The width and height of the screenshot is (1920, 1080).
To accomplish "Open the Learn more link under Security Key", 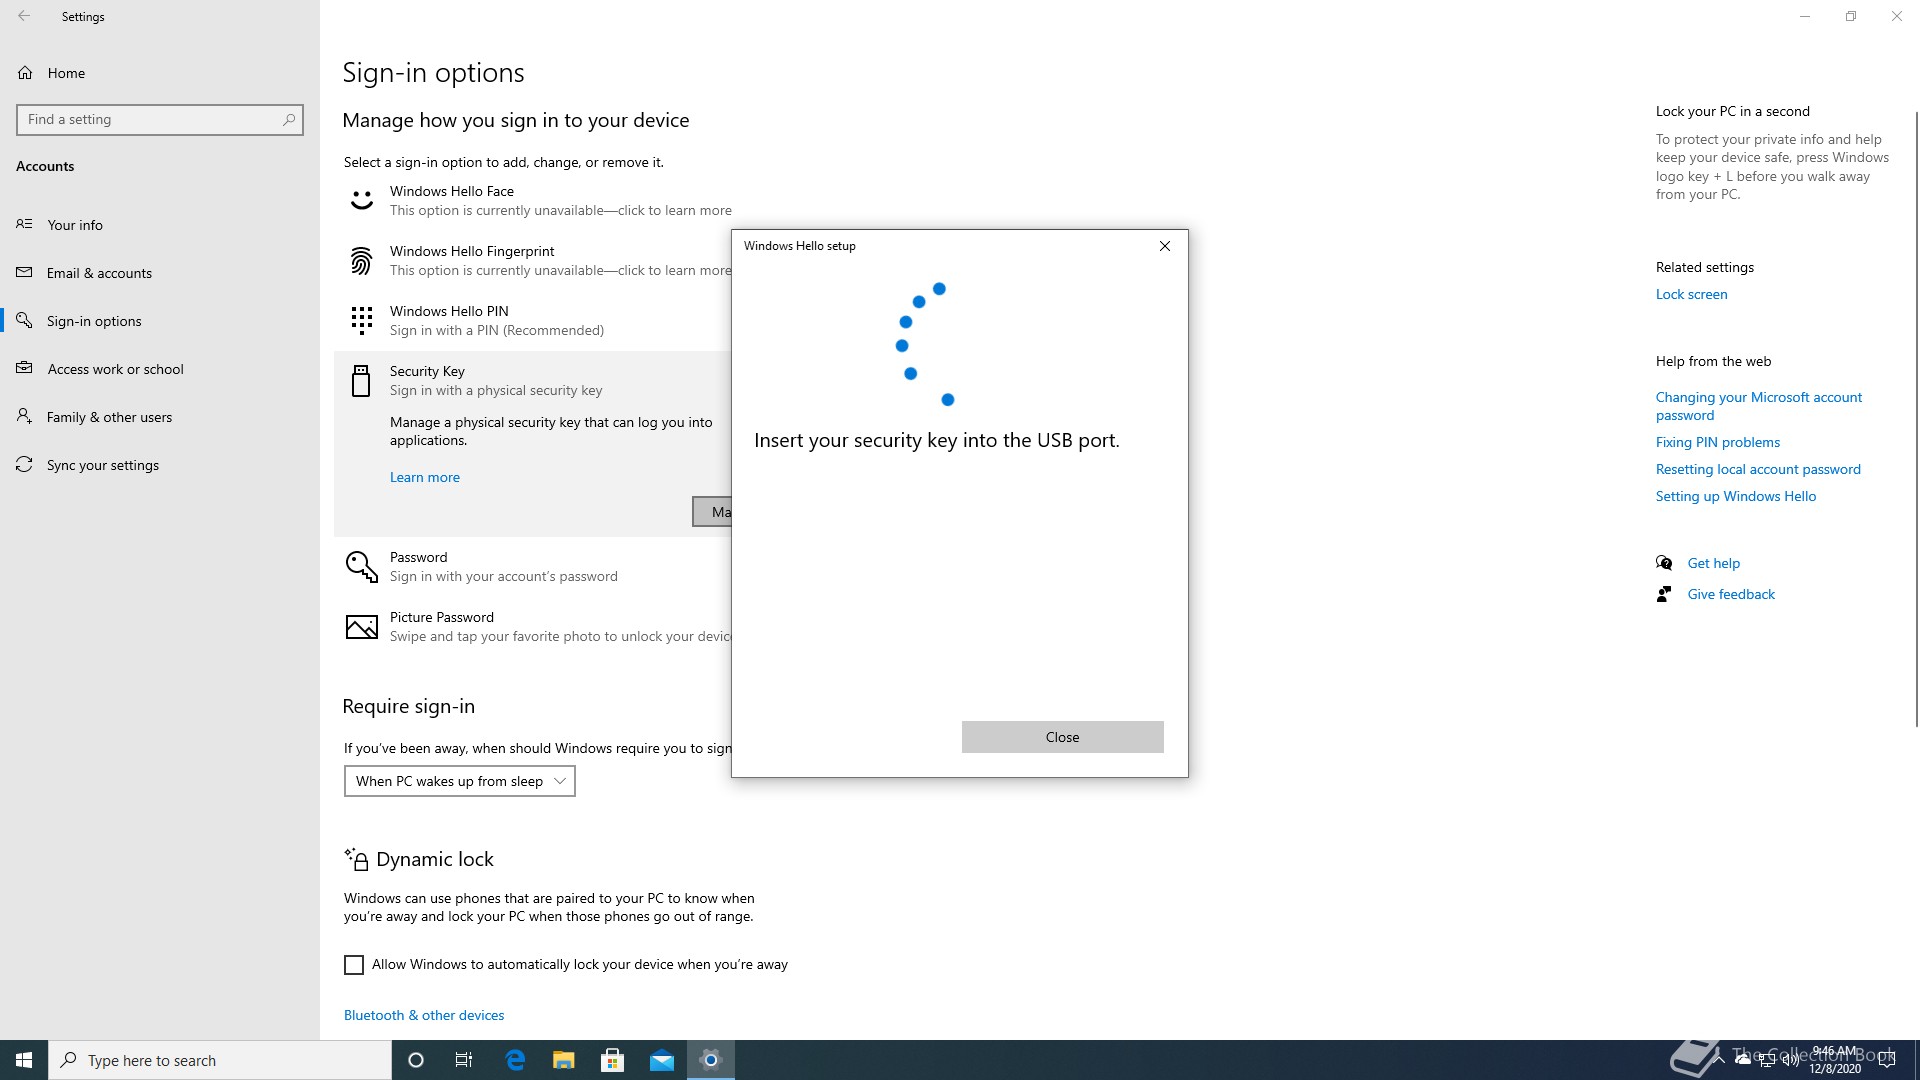I will pyautogui.click(x=425, y=477).
